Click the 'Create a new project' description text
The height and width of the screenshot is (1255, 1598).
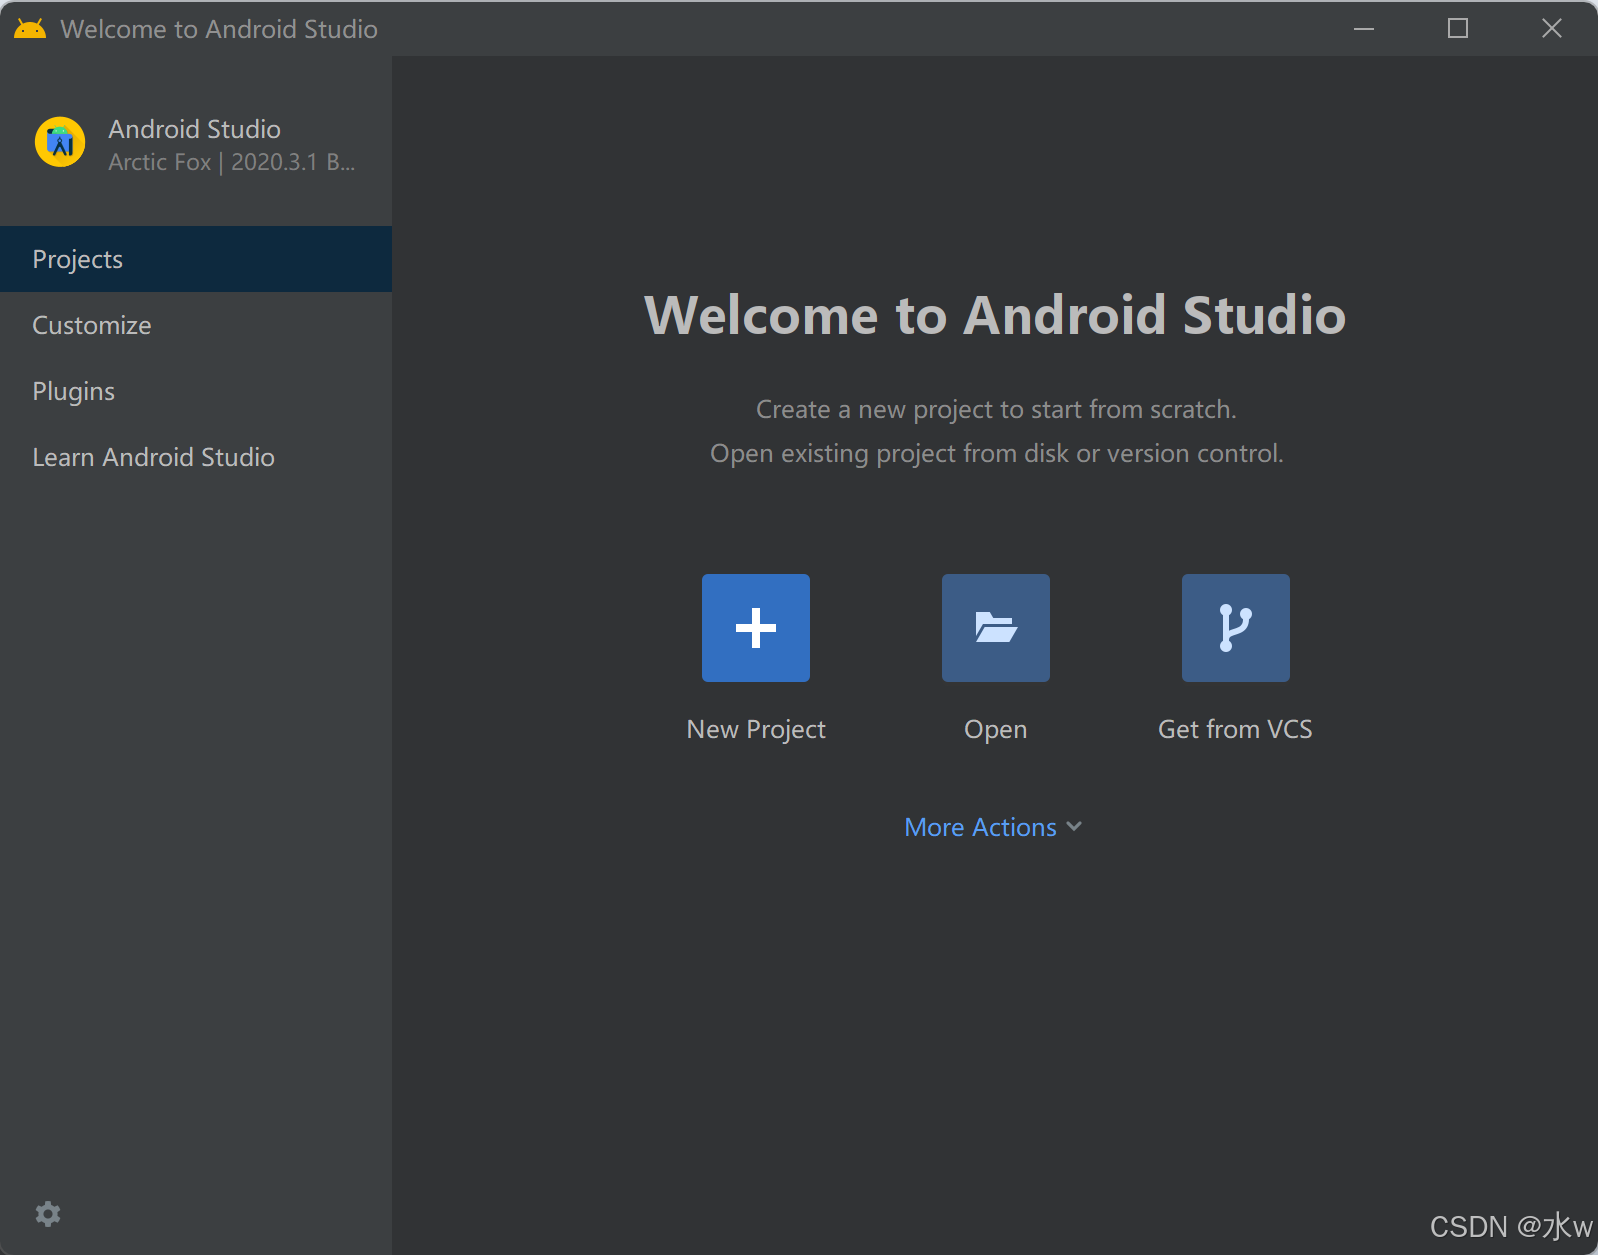(996, 409)
